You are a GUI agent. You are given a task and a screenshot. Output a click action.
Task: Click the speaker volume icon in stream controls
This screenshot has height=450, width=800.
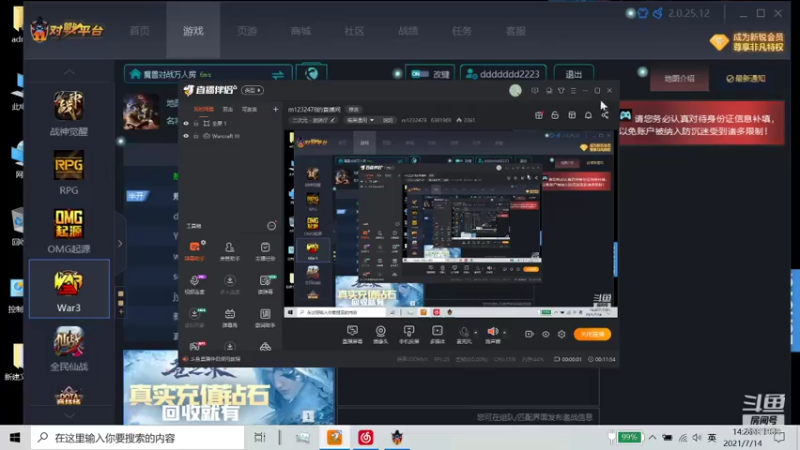[x=492, y=333]
